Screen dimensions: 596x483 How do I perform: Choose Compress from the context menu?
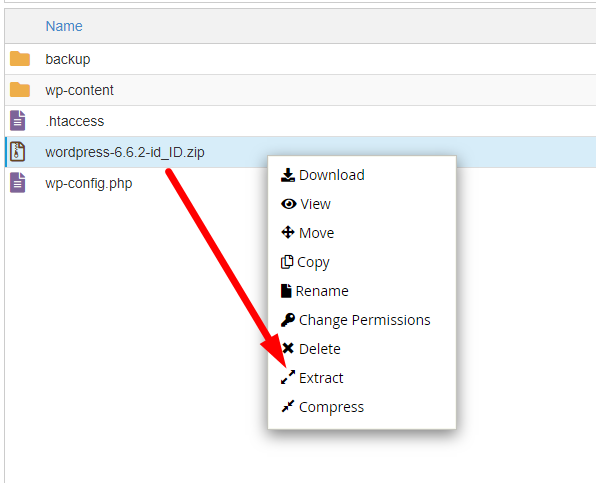[331, 407]
